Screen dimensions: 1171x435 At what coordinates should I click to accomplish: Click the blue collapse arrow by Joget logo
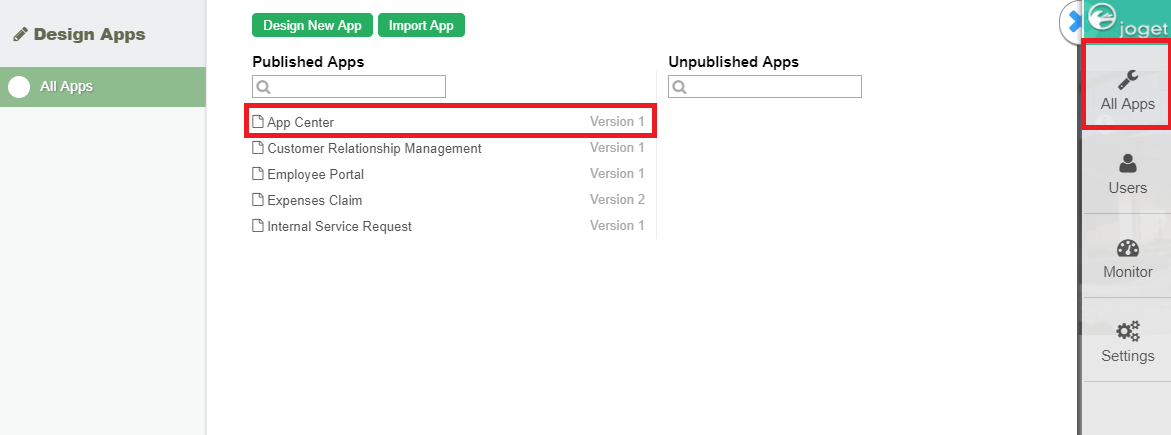(1071, 20)
